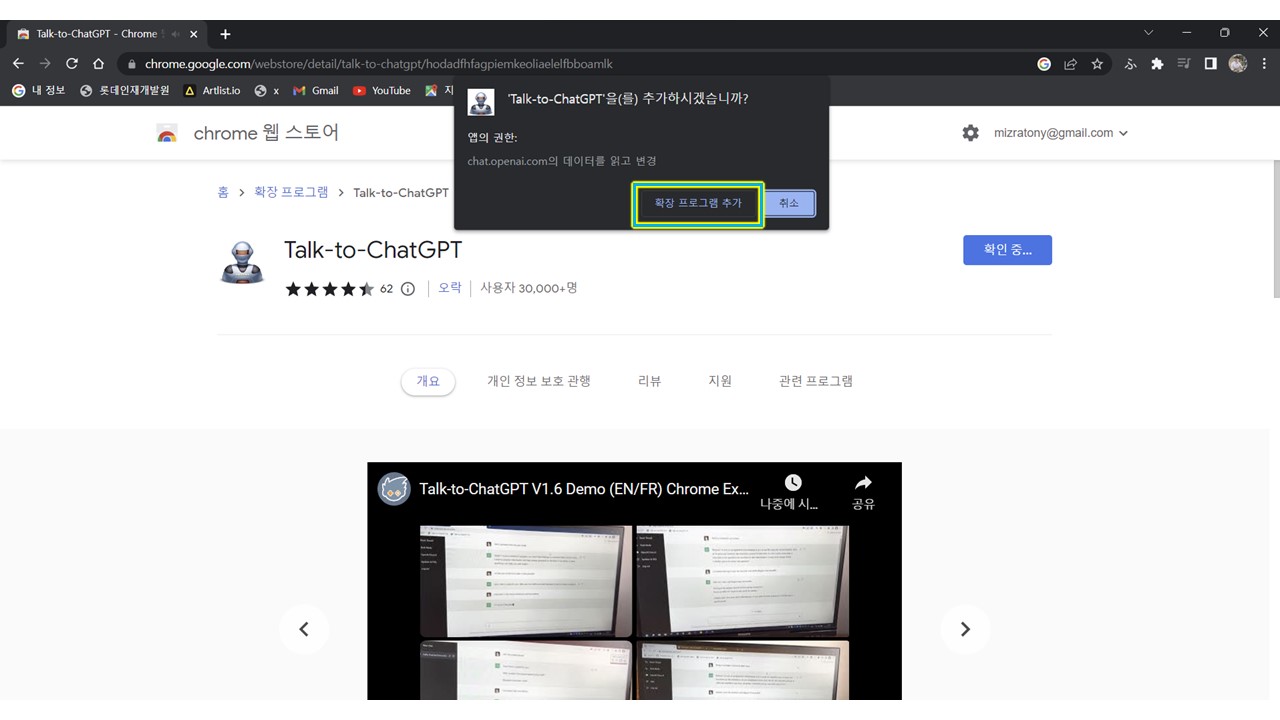Open the rating info icon

coord(407,289)
